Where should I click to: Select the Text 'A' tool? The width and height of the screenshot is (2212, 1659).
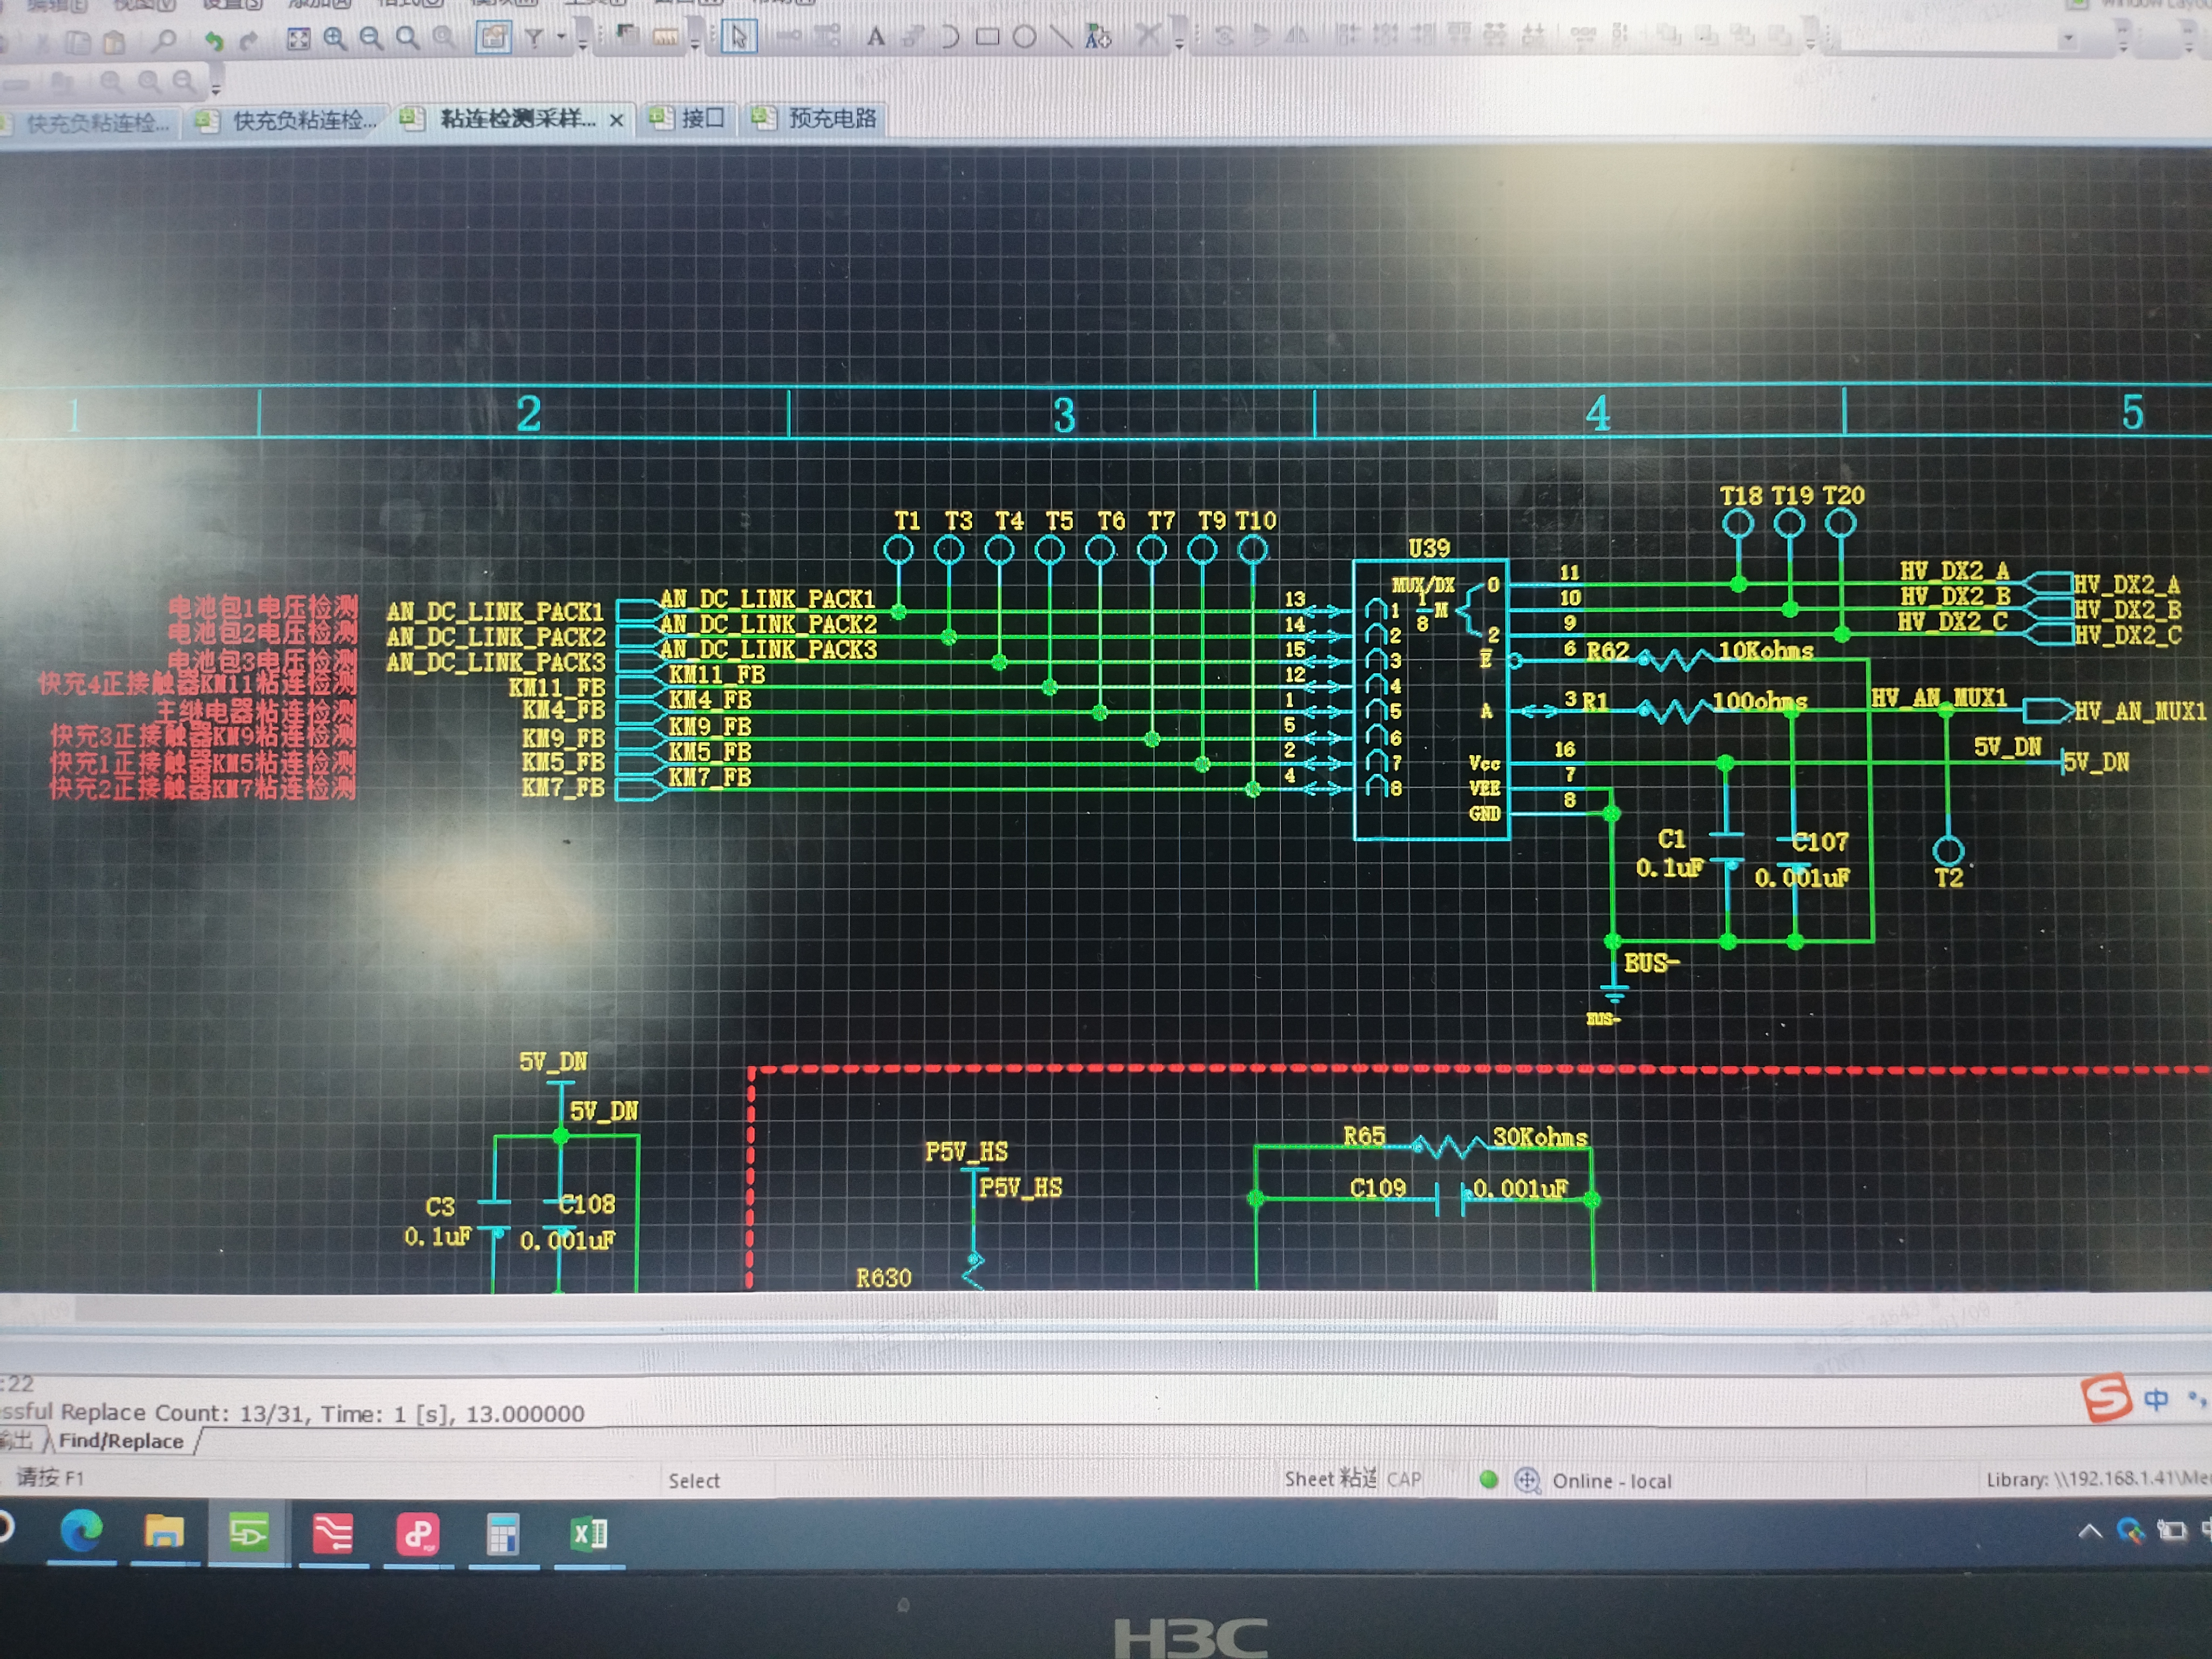click(876, 37)
